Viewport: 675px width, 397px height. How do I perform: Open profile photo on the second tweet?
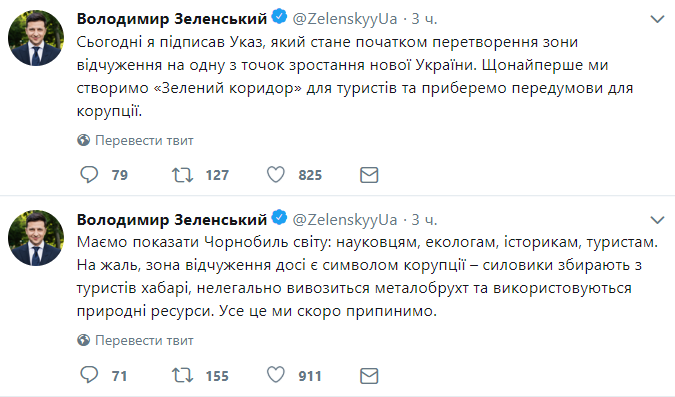pos(36,238)
